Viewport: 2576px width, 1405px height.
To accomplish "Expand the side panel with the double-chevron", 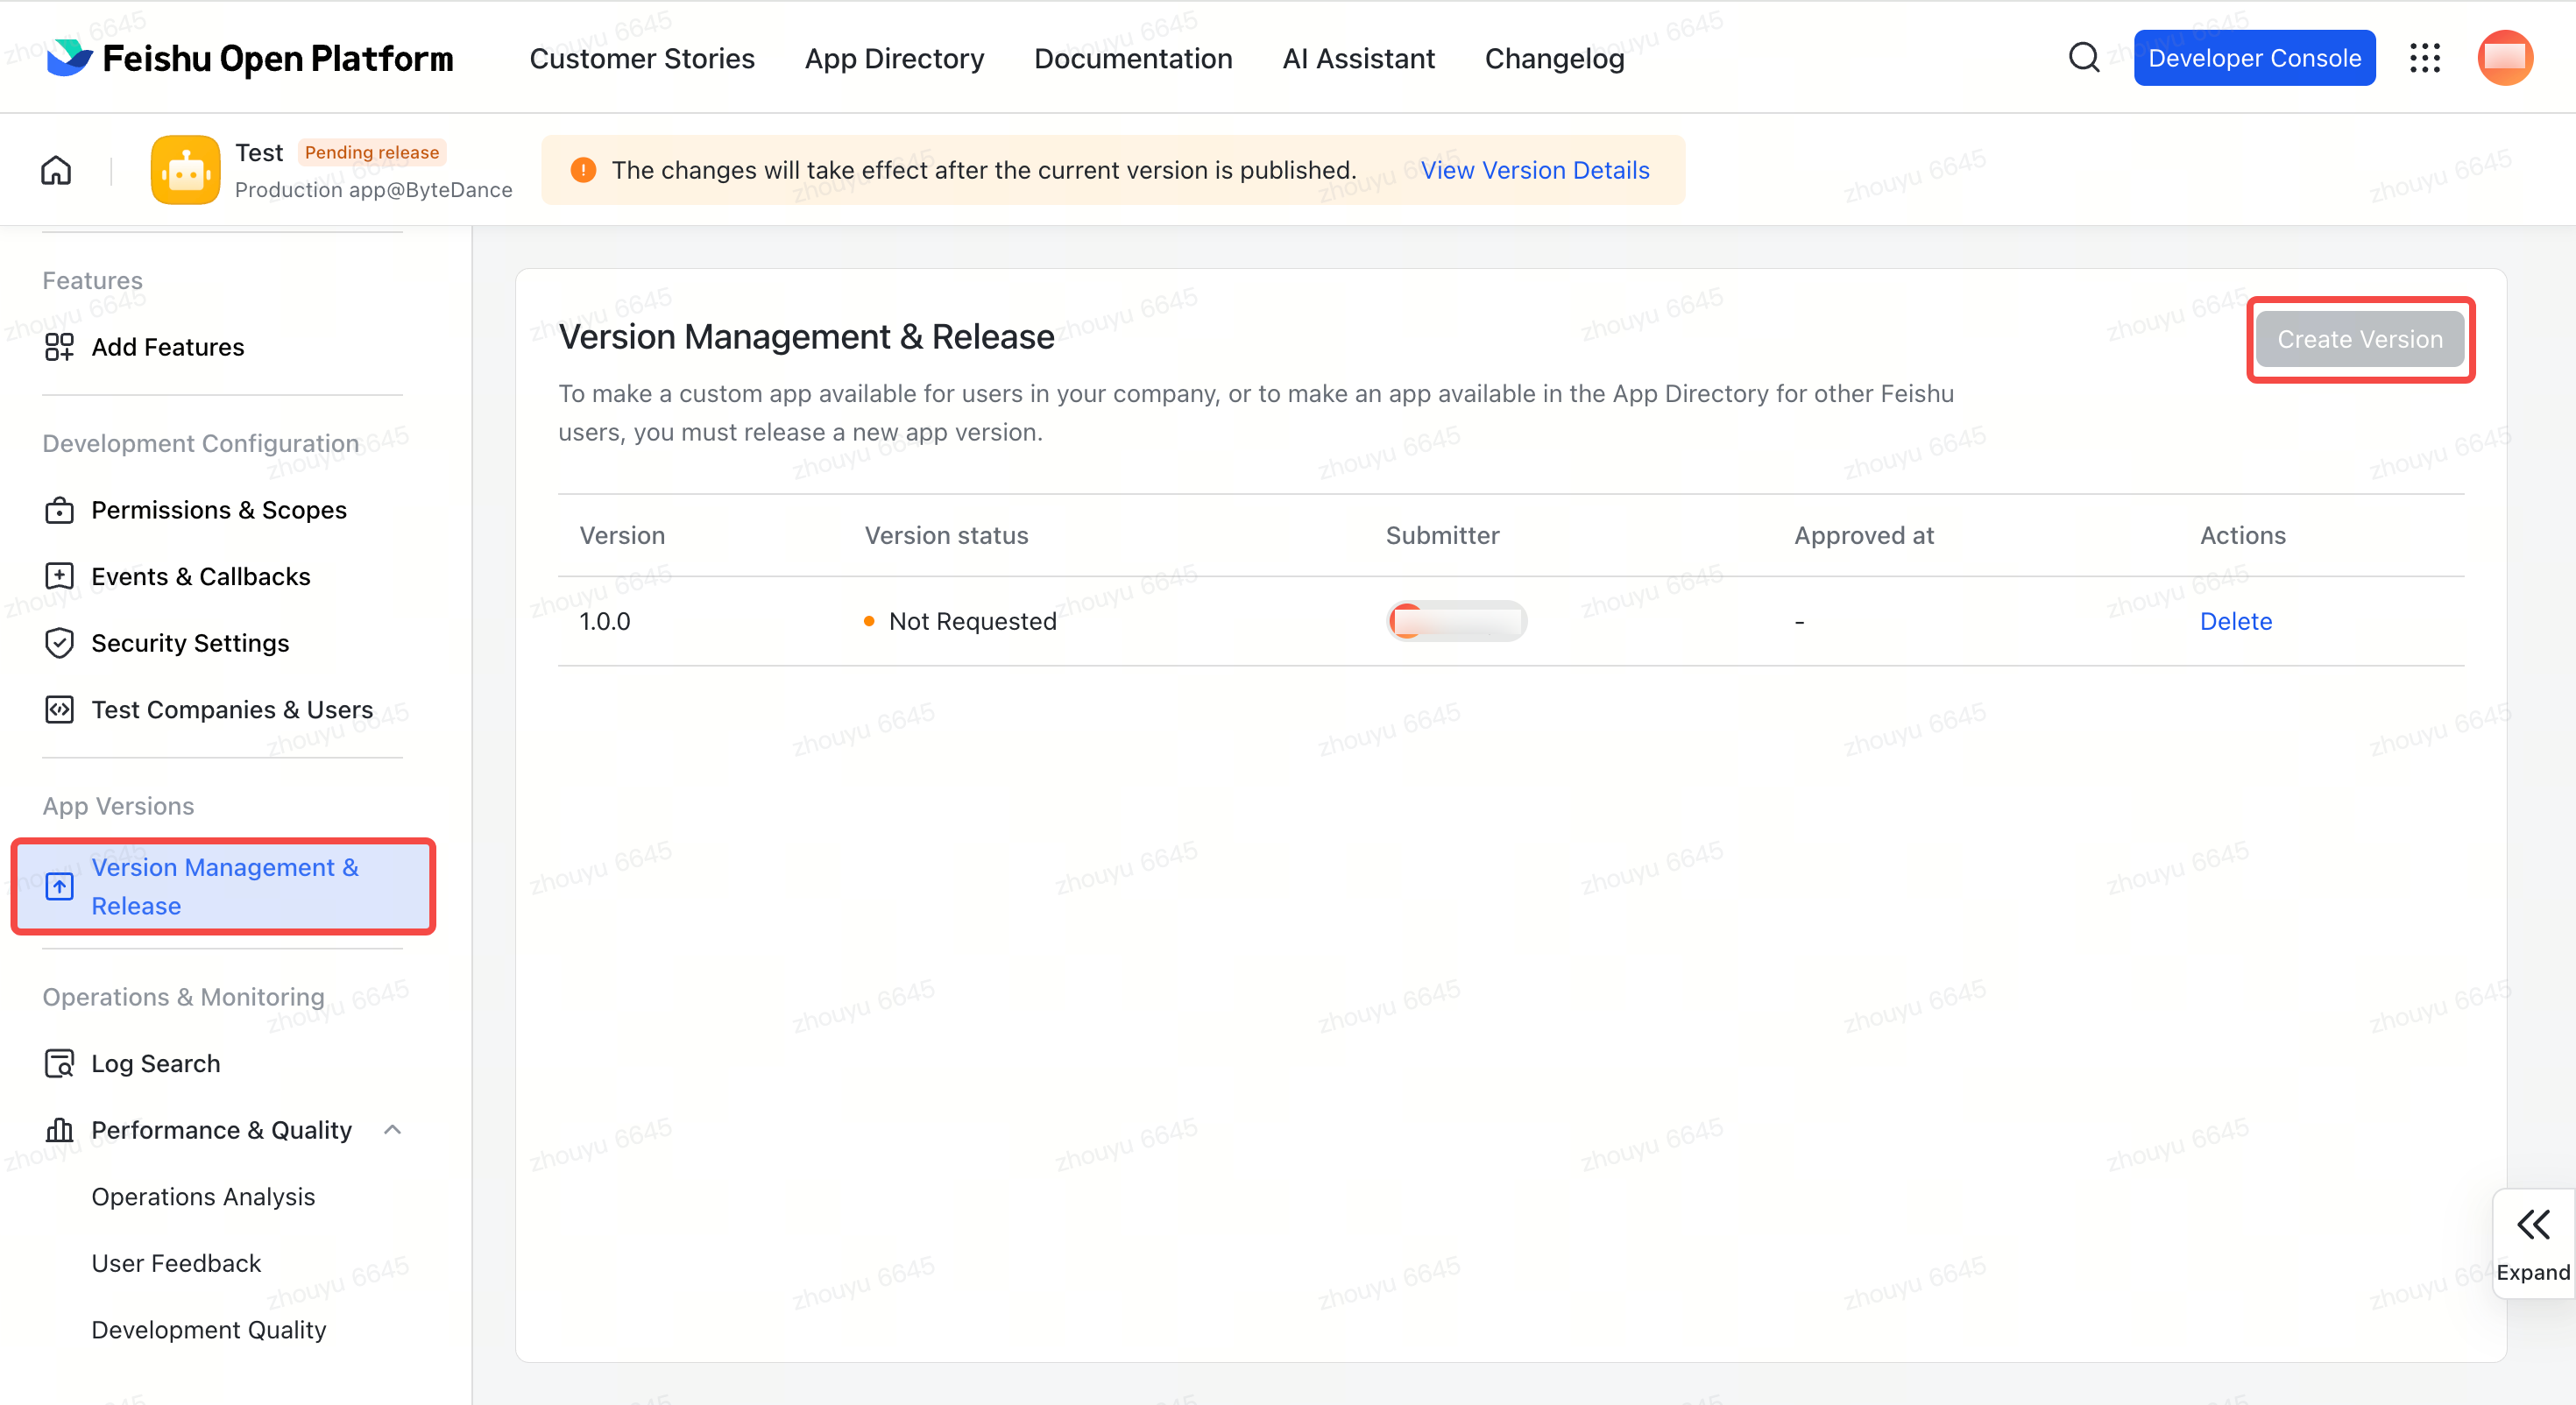I will click(x=2533, y=1243).
